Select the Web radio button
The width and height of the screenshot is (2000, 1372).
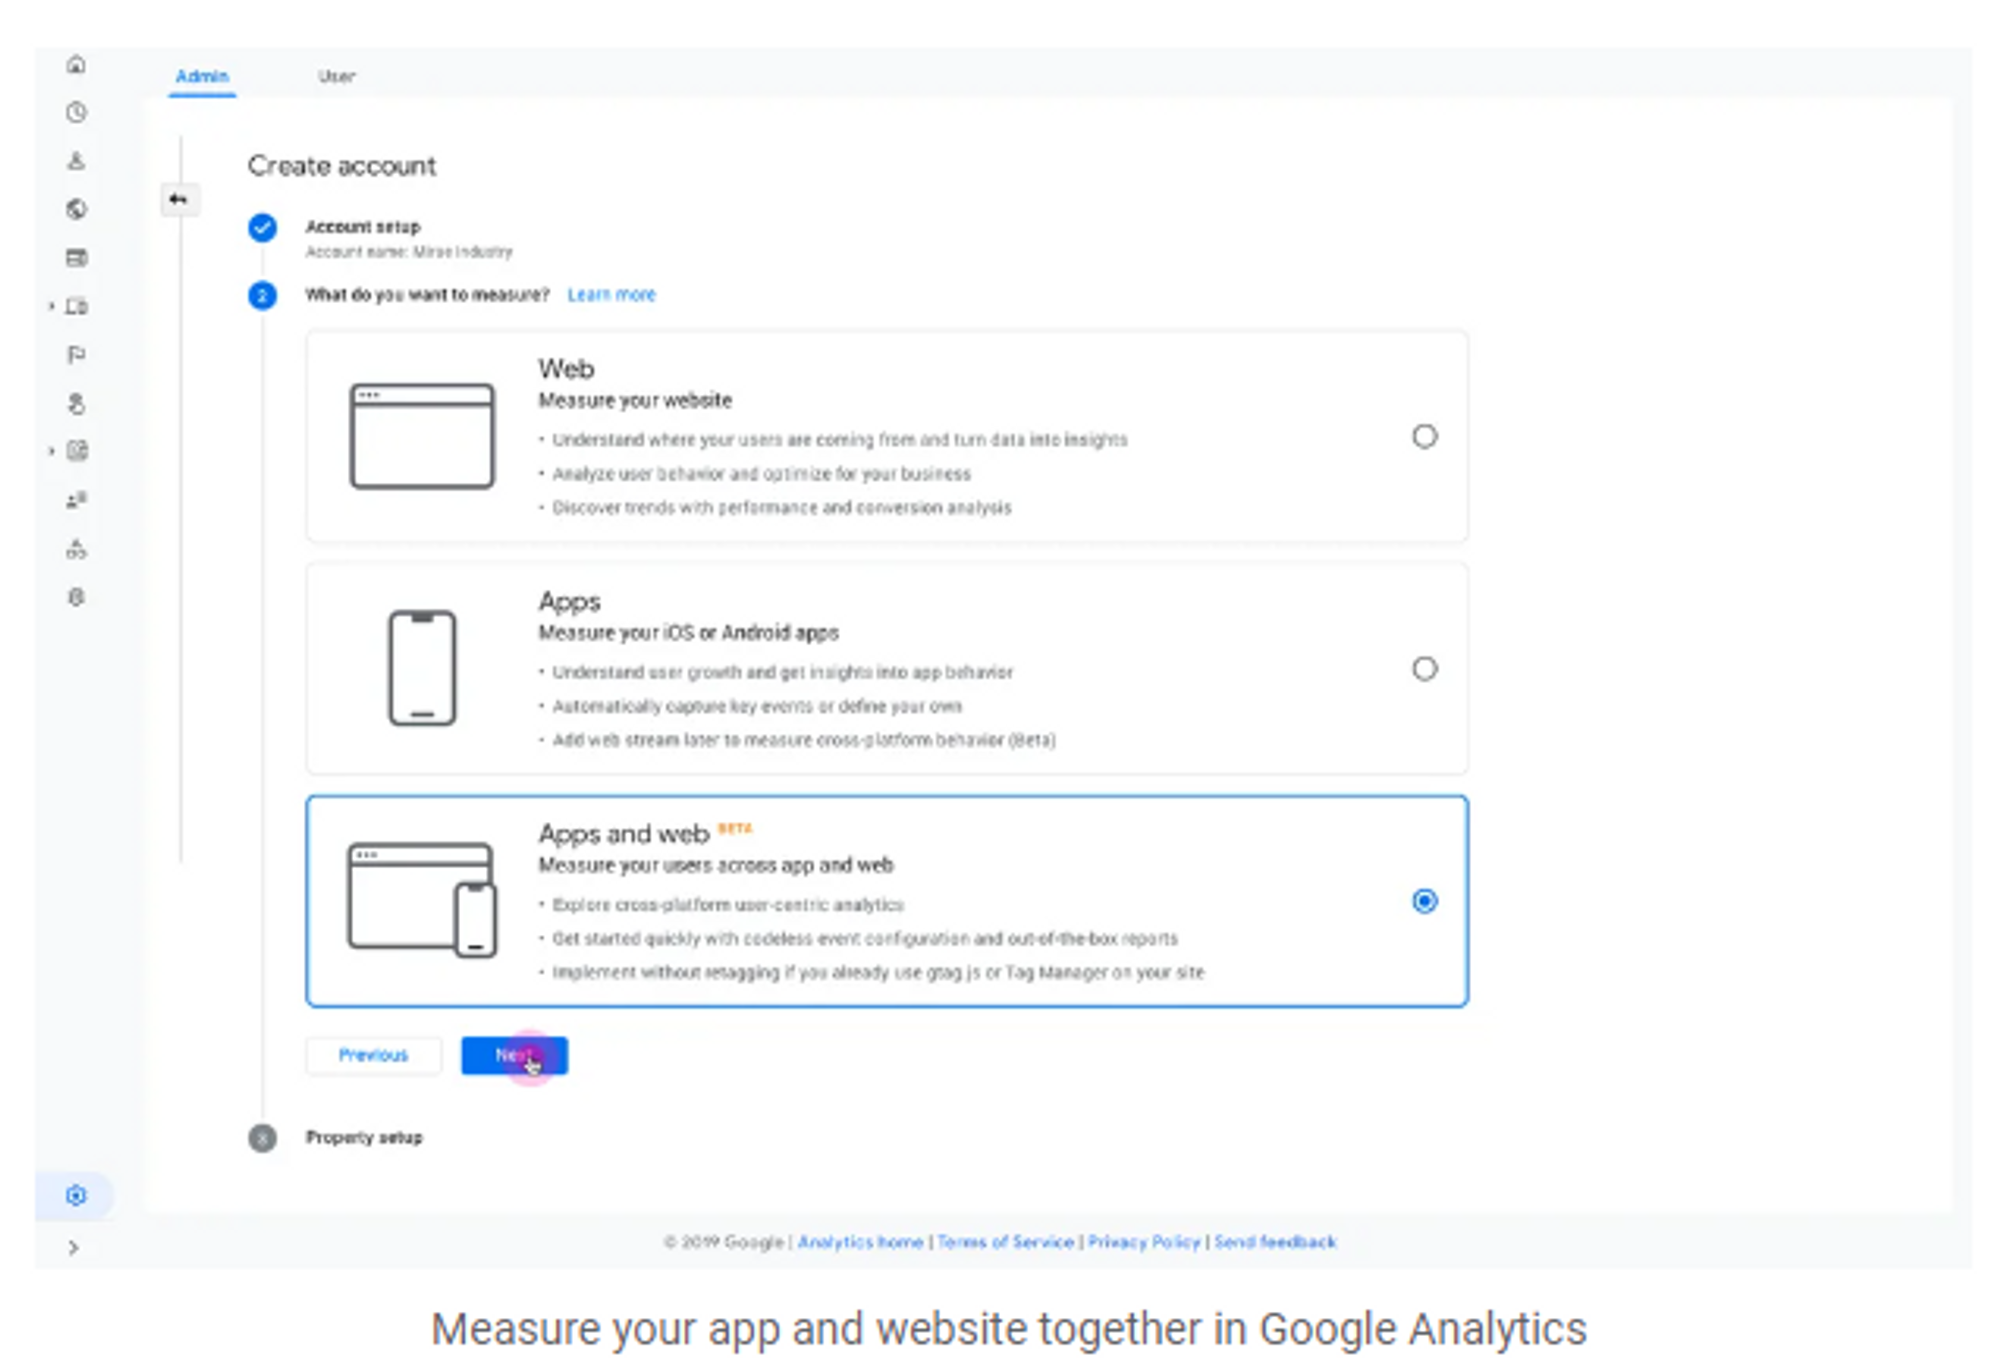tap(1424, 437)
